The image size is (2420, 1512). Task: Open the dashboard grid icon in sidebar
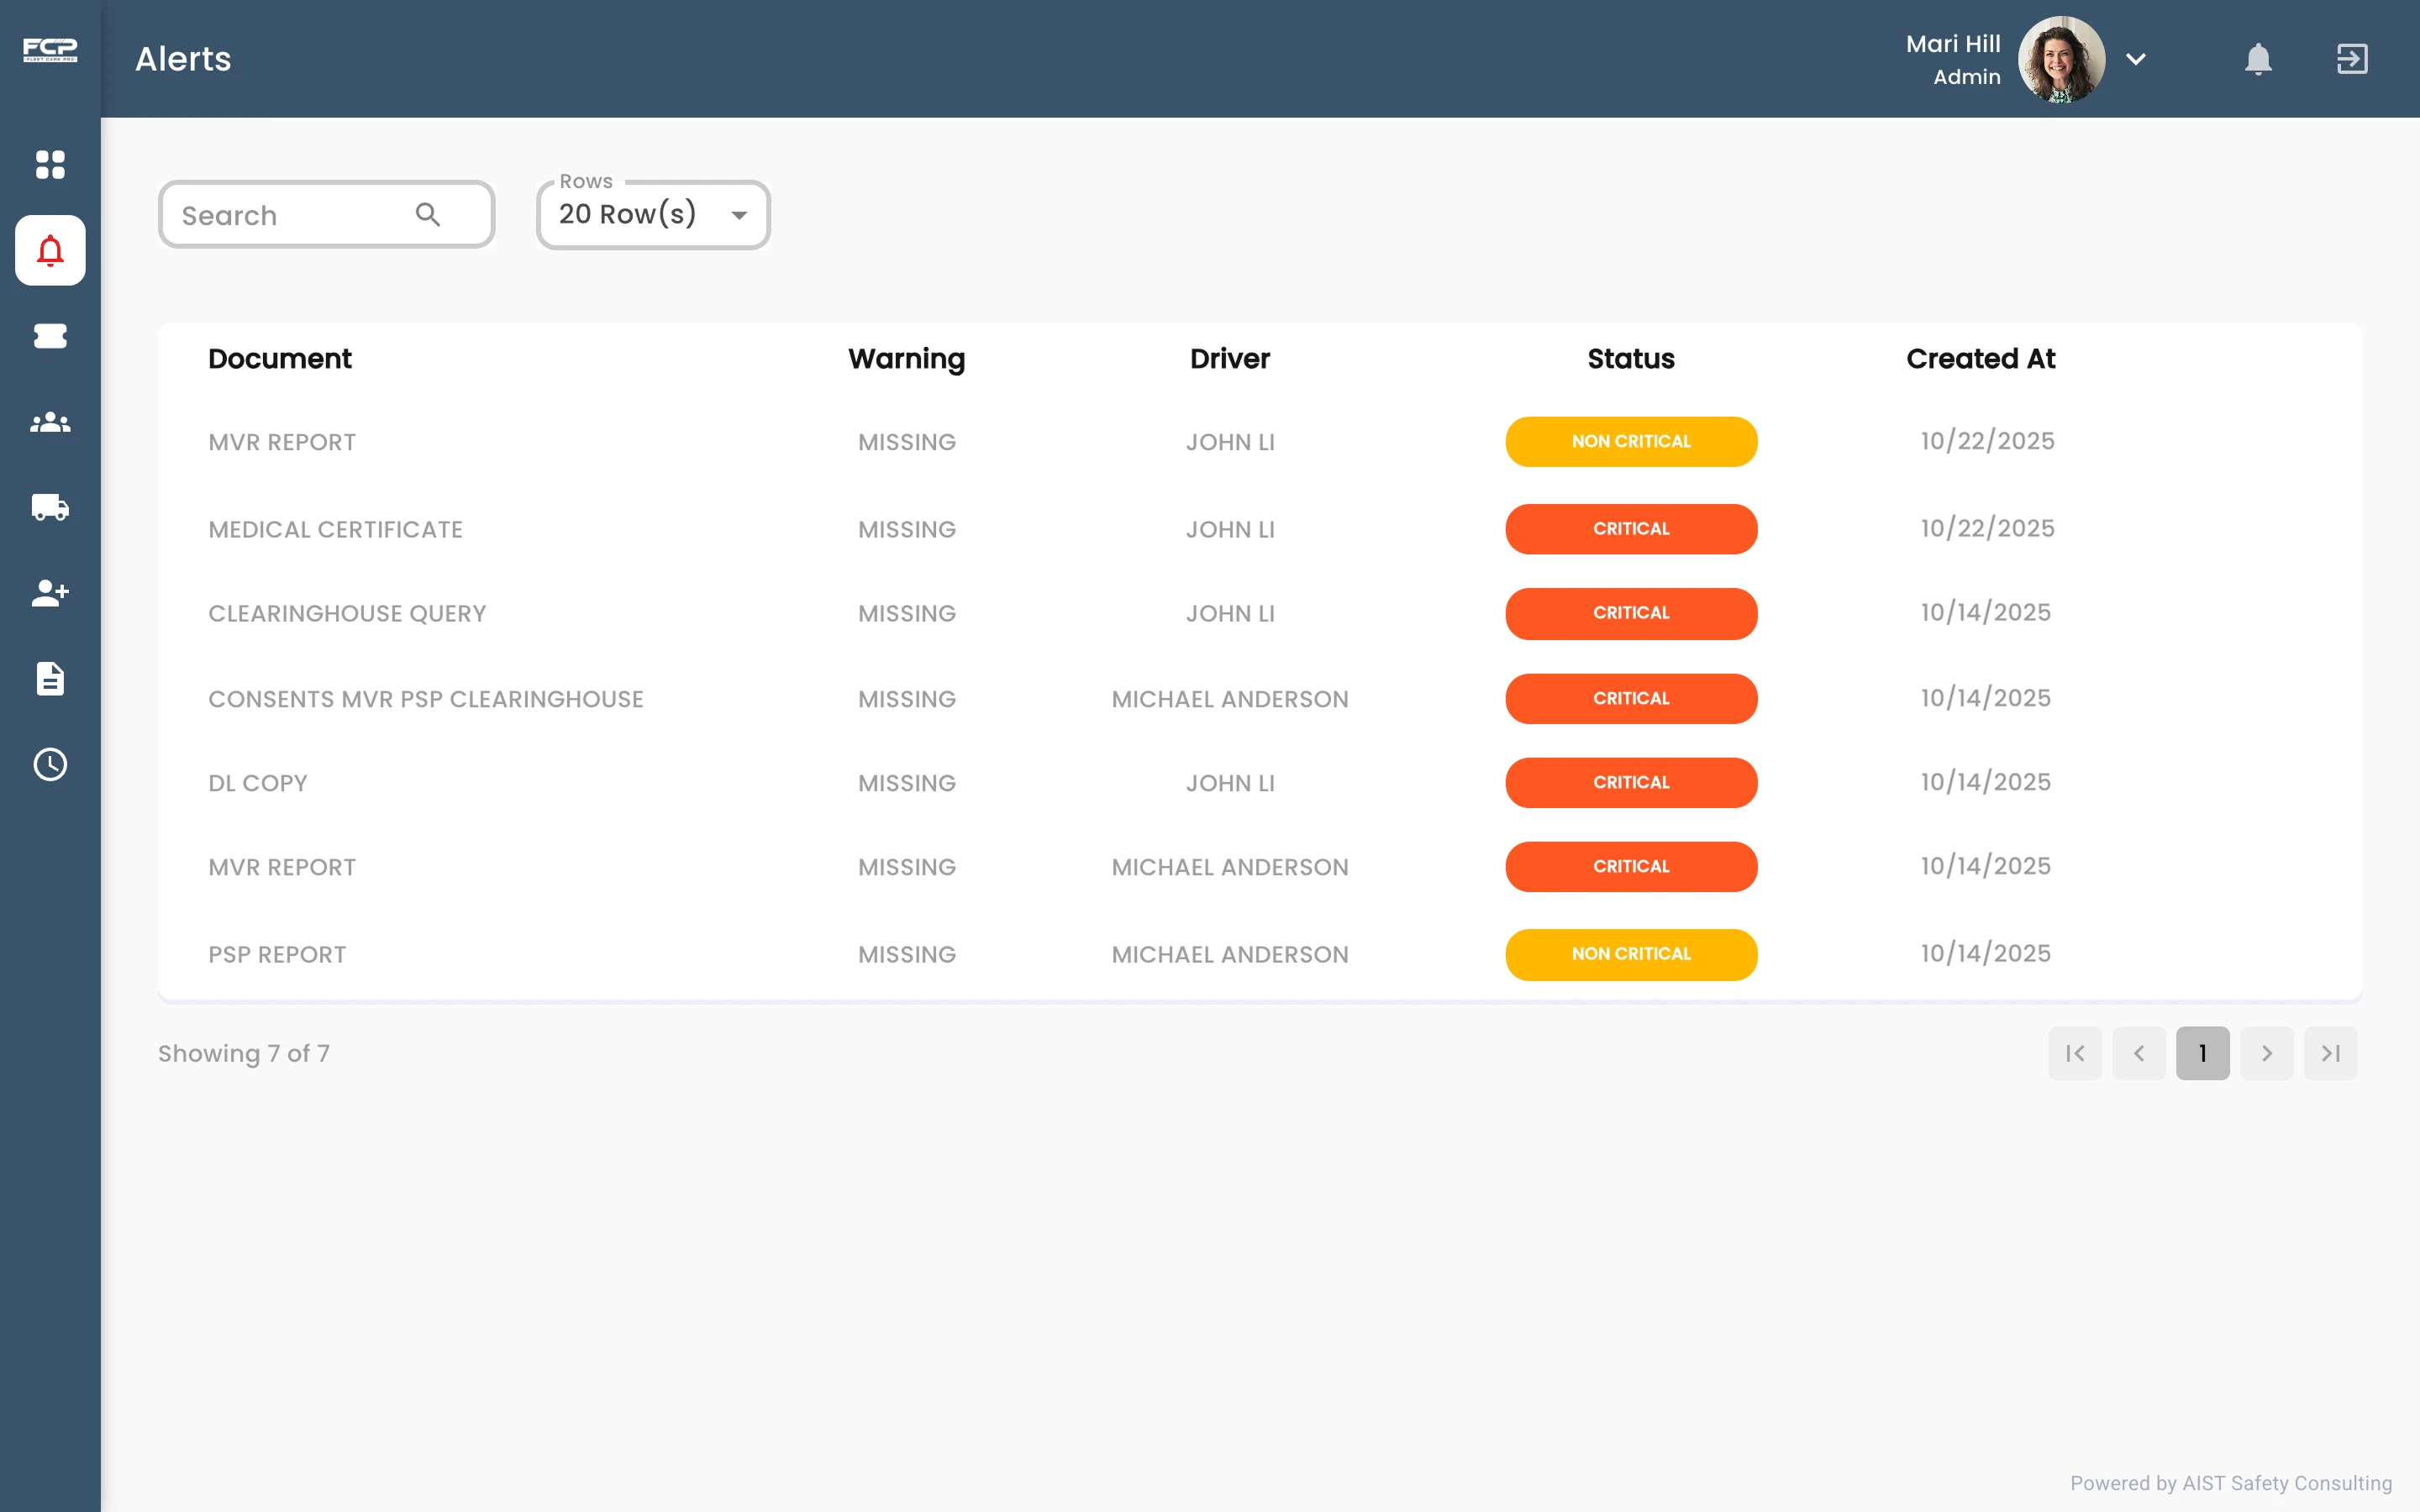pyautogui.click(x=50, y=164)
